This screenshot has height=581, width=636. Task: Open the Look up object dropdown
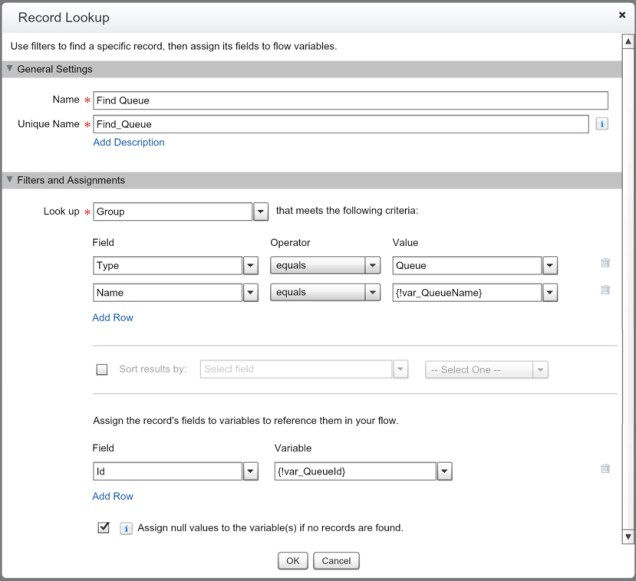[x=260, y=212]
